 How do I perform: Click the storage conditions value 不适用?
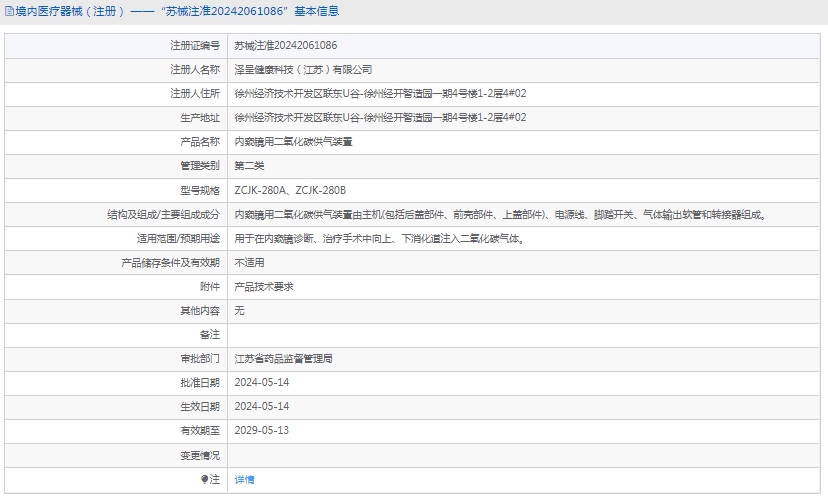click(248, 262)
